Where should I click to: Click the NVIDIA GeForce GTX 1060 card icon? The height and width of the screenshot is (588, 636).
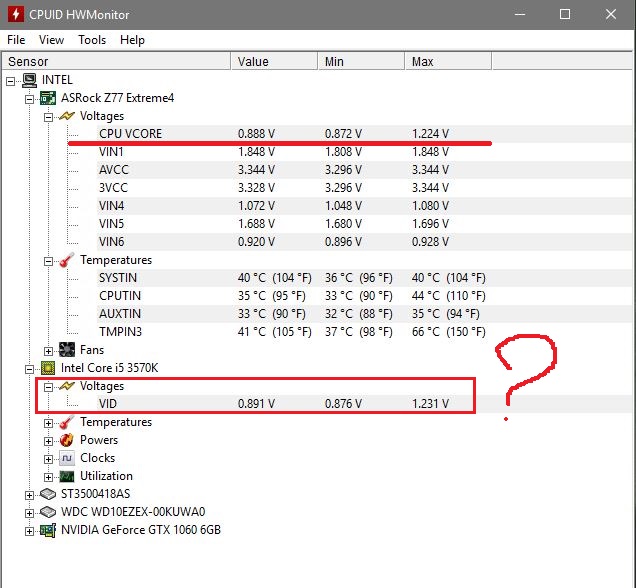tap(48, 530)
